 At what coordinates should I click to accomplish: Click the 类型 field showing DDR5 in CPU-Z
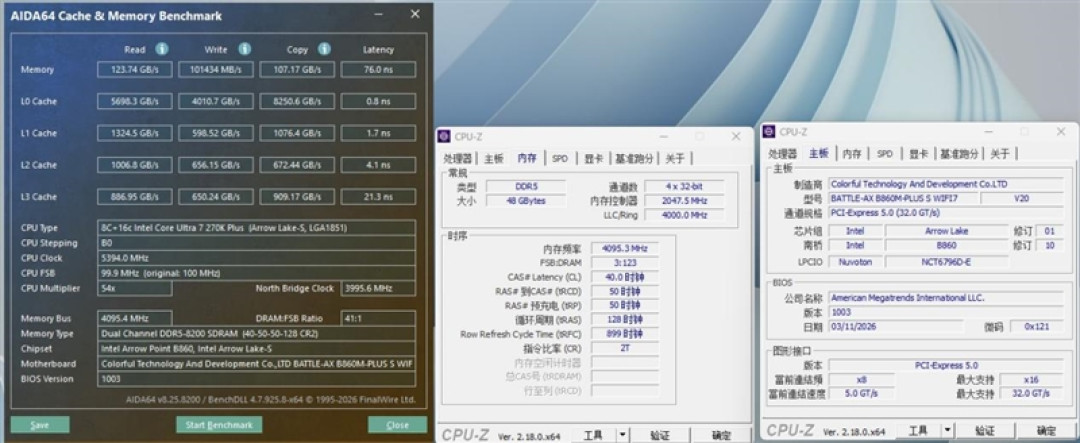click(x=526, y=186)
